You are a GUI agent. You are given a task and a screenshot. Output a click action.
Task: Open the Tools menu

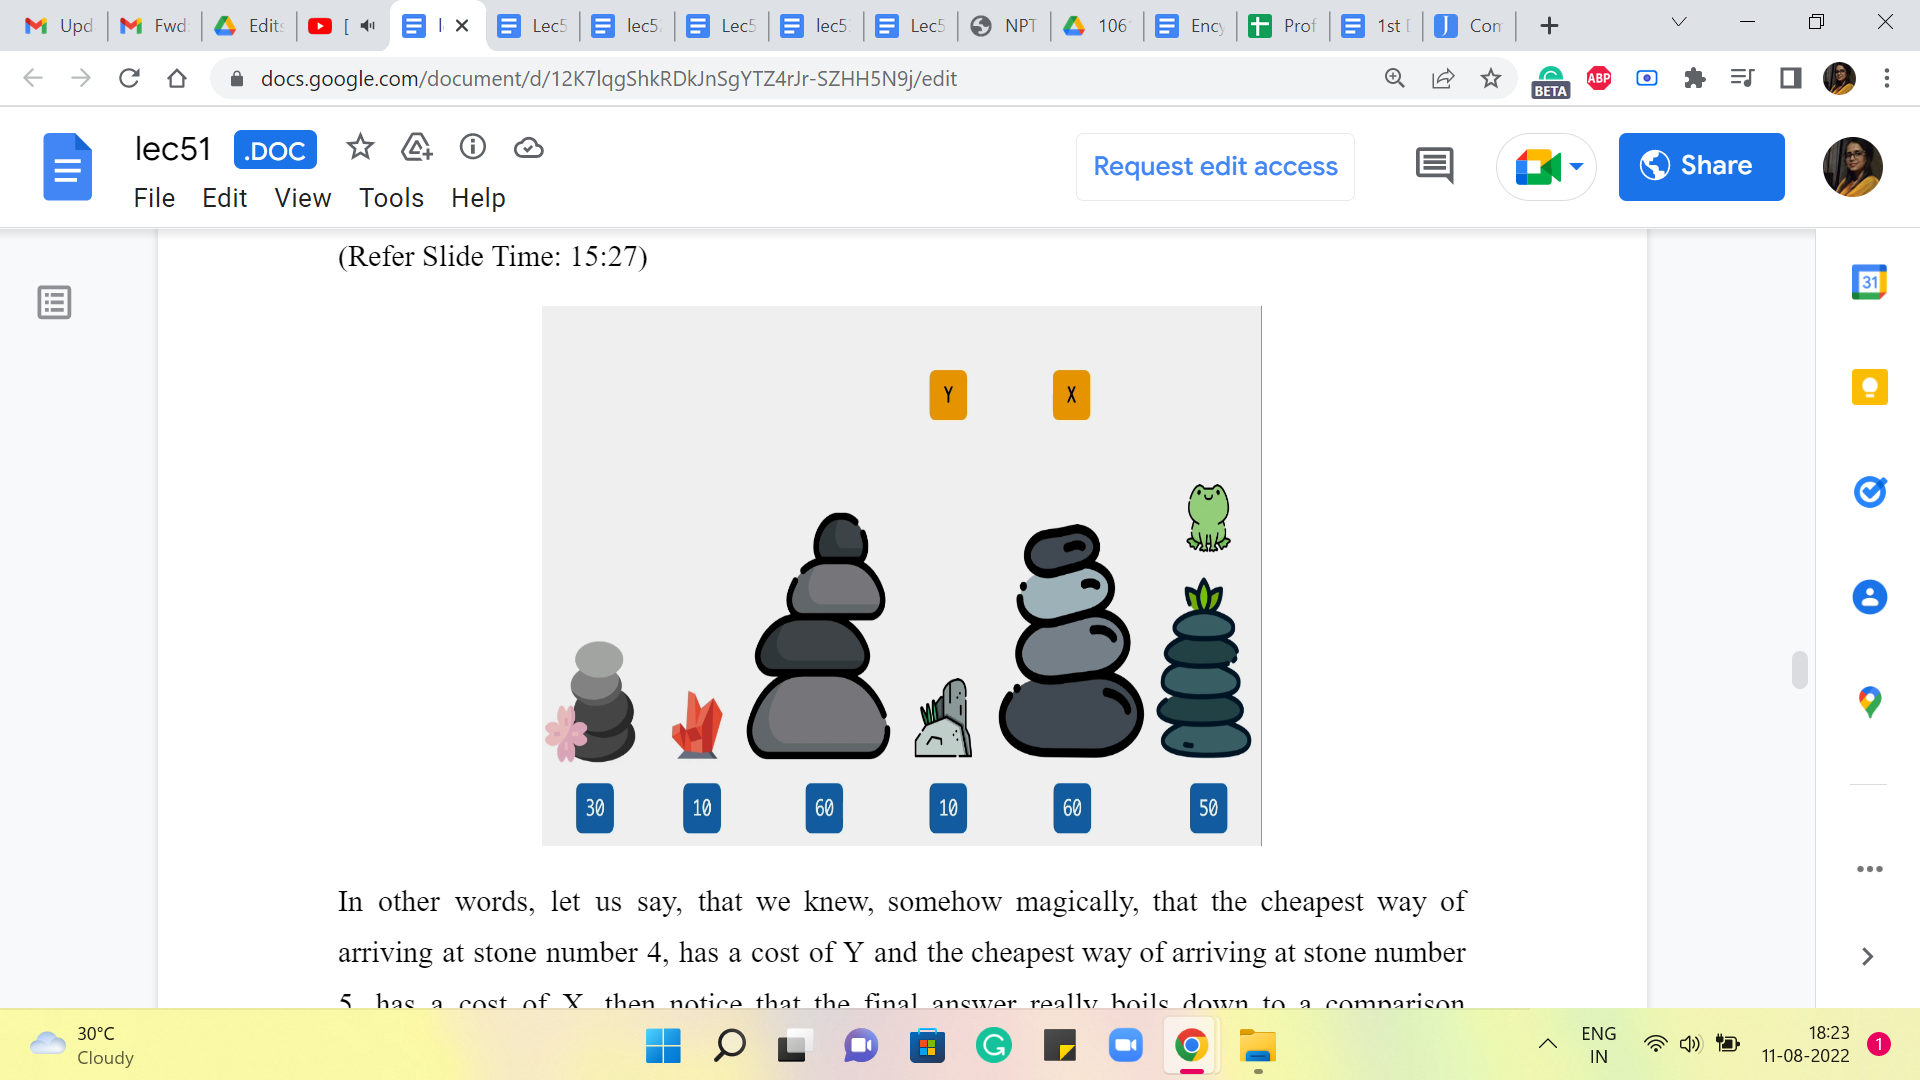coord(391,198)
